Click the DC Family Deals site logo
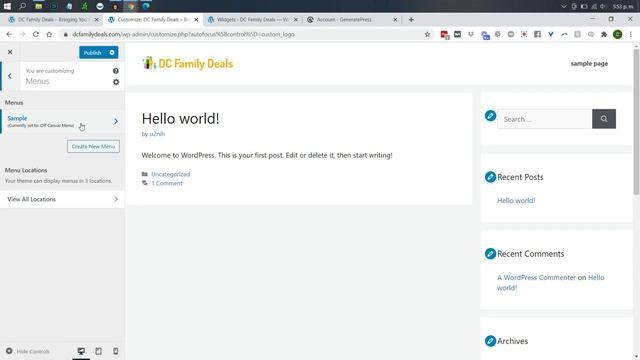The height and width of the screenshot is (360, 640). 188,63
